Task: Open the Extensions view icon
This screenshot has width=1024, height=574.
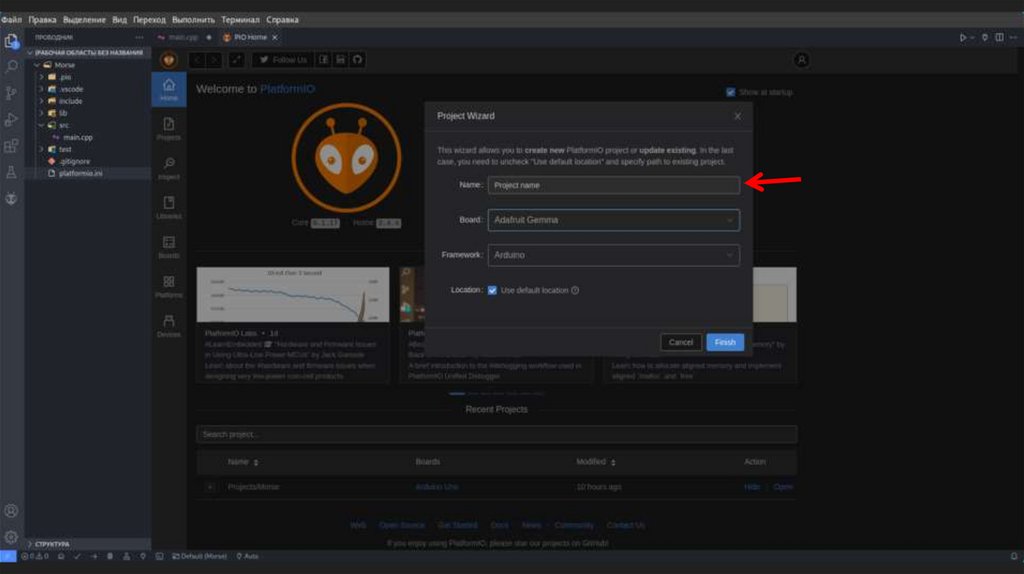Action: (12, 146)
